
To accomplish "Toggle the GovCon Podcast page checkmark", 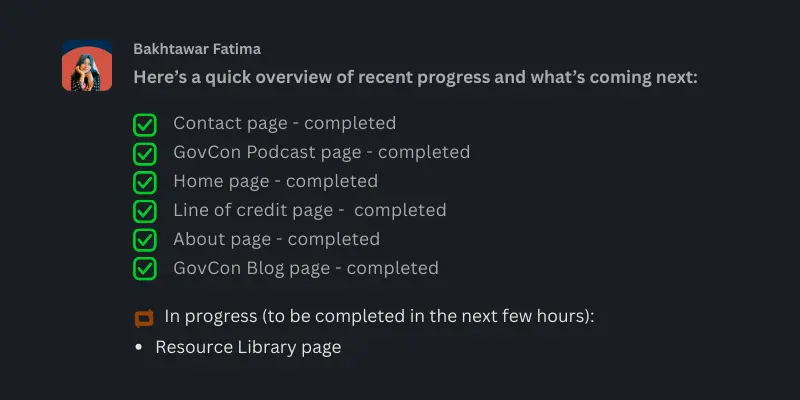I will pos(145,154).
